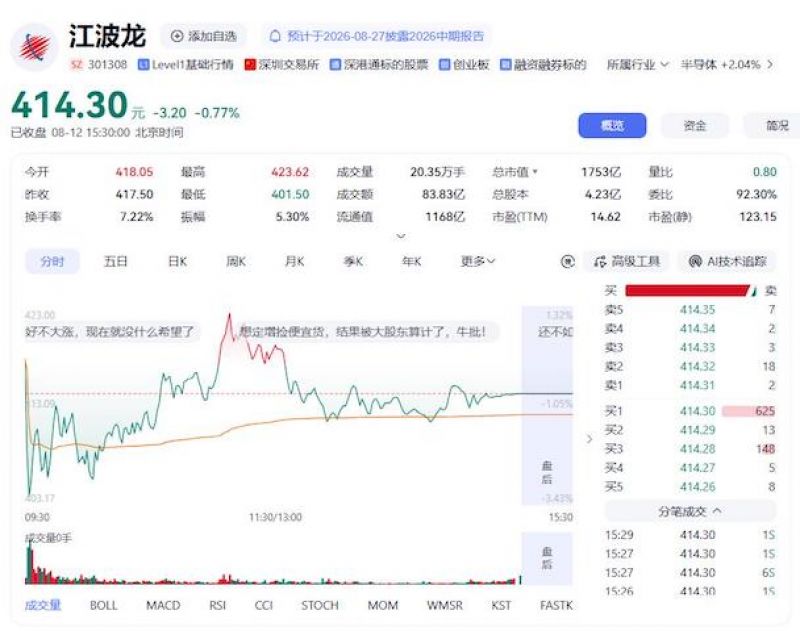Click the 买1 volume 625 cell
Image resolution: width=800 pixels, height=631 pixels.
[749, 411]
